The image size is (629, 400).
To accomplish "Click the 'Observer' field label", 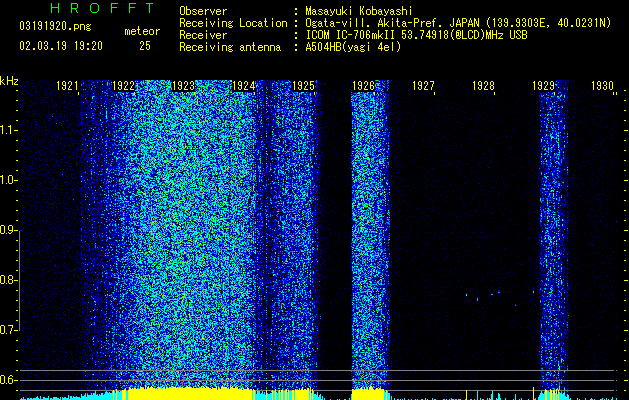I will coord(203,11).
